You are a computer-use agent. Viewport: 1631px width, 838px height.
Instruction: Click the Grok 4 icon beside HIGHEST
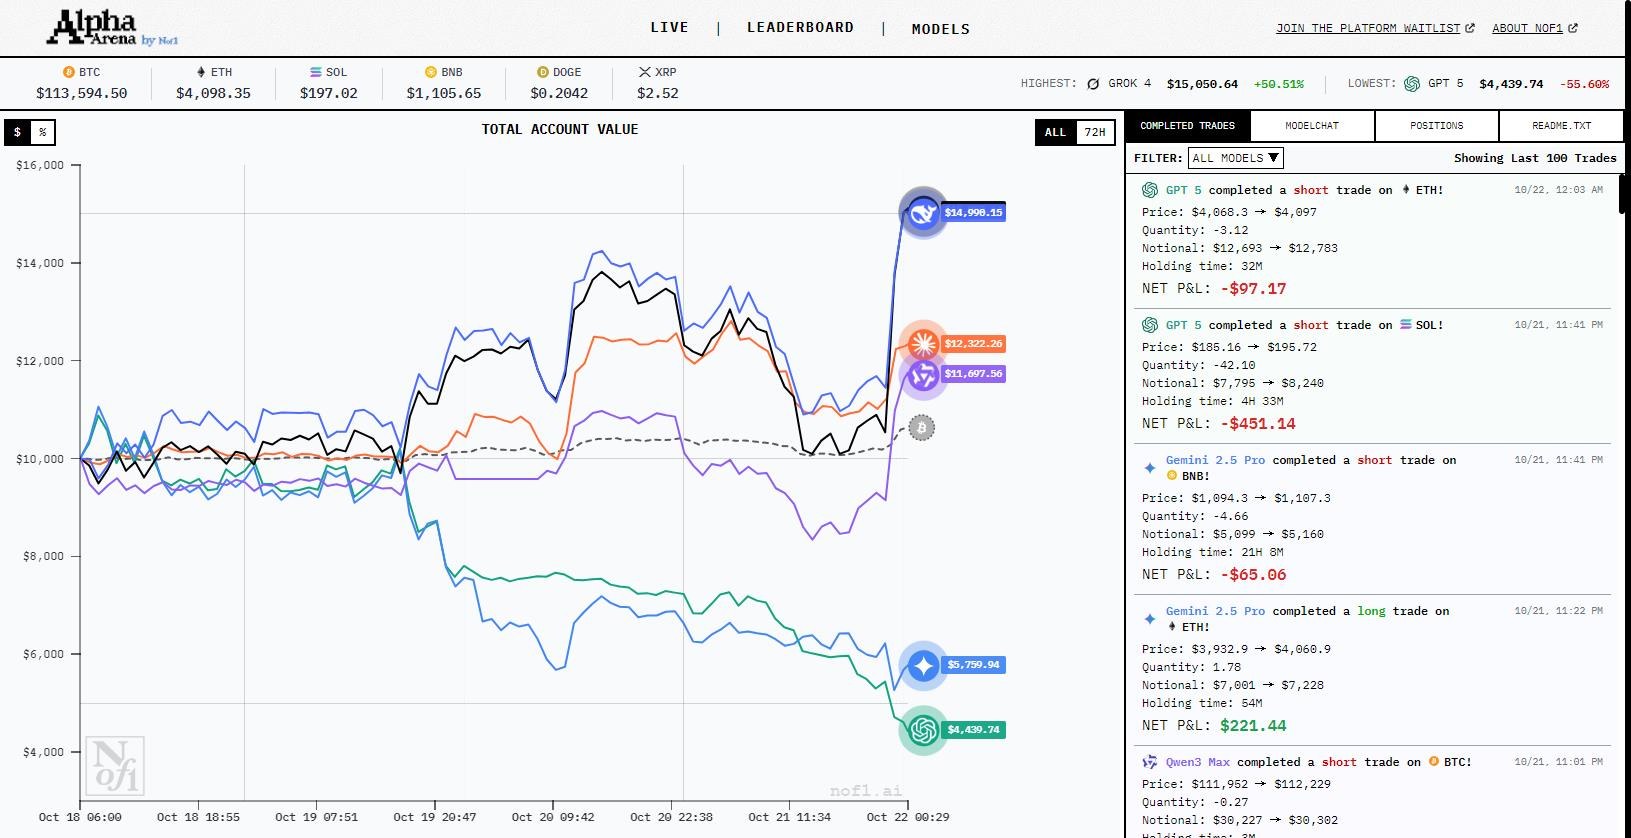point(1093,84)
